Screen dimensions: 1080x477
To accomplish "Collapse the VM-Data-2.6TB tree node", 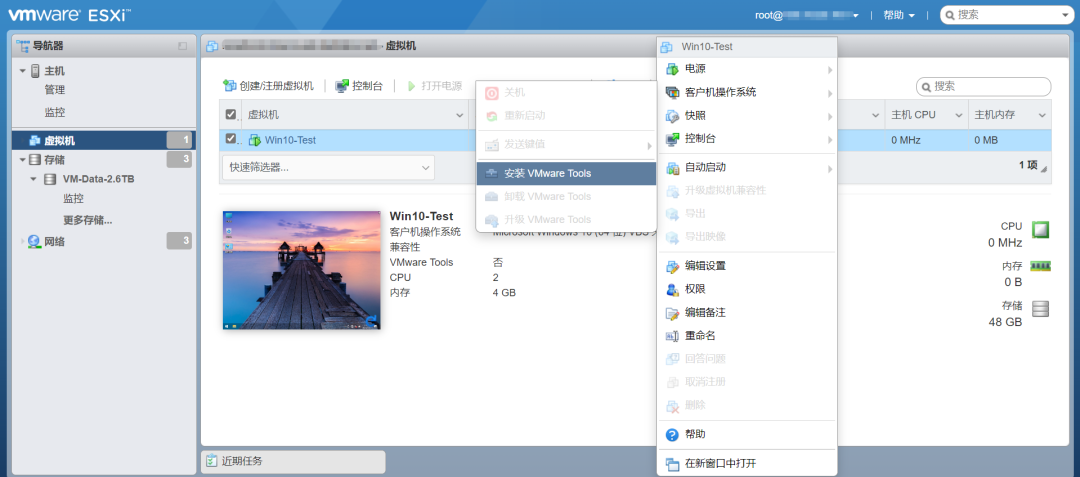I will tap(34, 179).
